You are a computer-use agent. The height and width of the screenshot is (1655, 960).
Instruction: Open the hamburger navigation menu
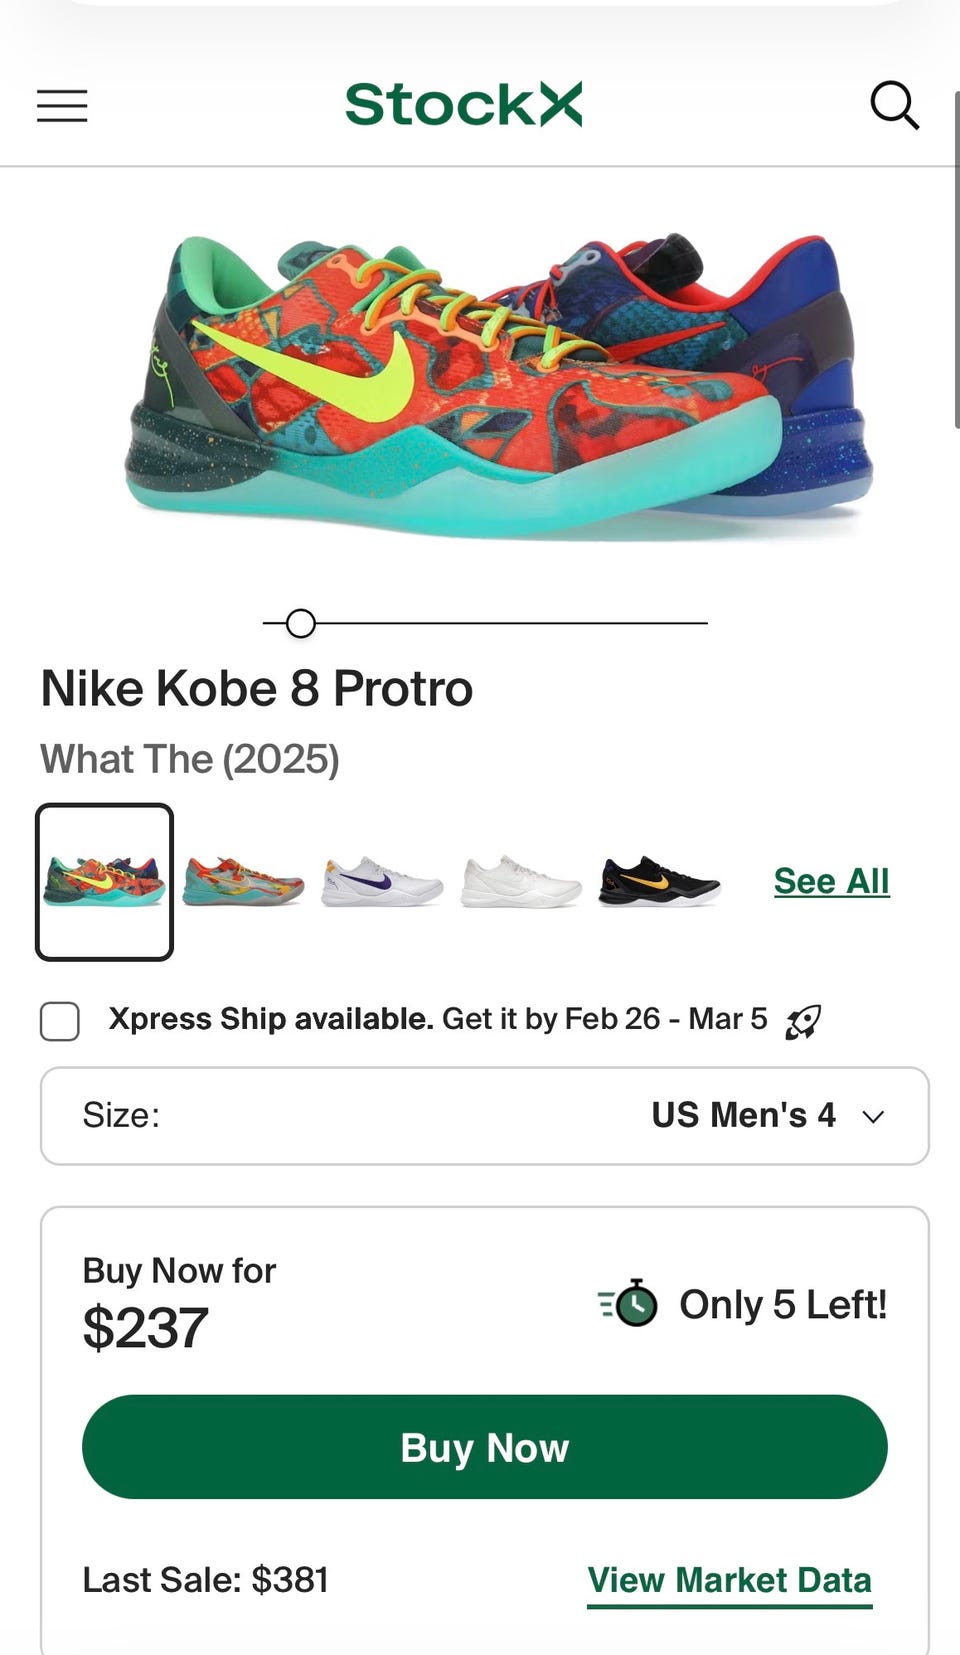pyautogui.click(x=62, y=105)
